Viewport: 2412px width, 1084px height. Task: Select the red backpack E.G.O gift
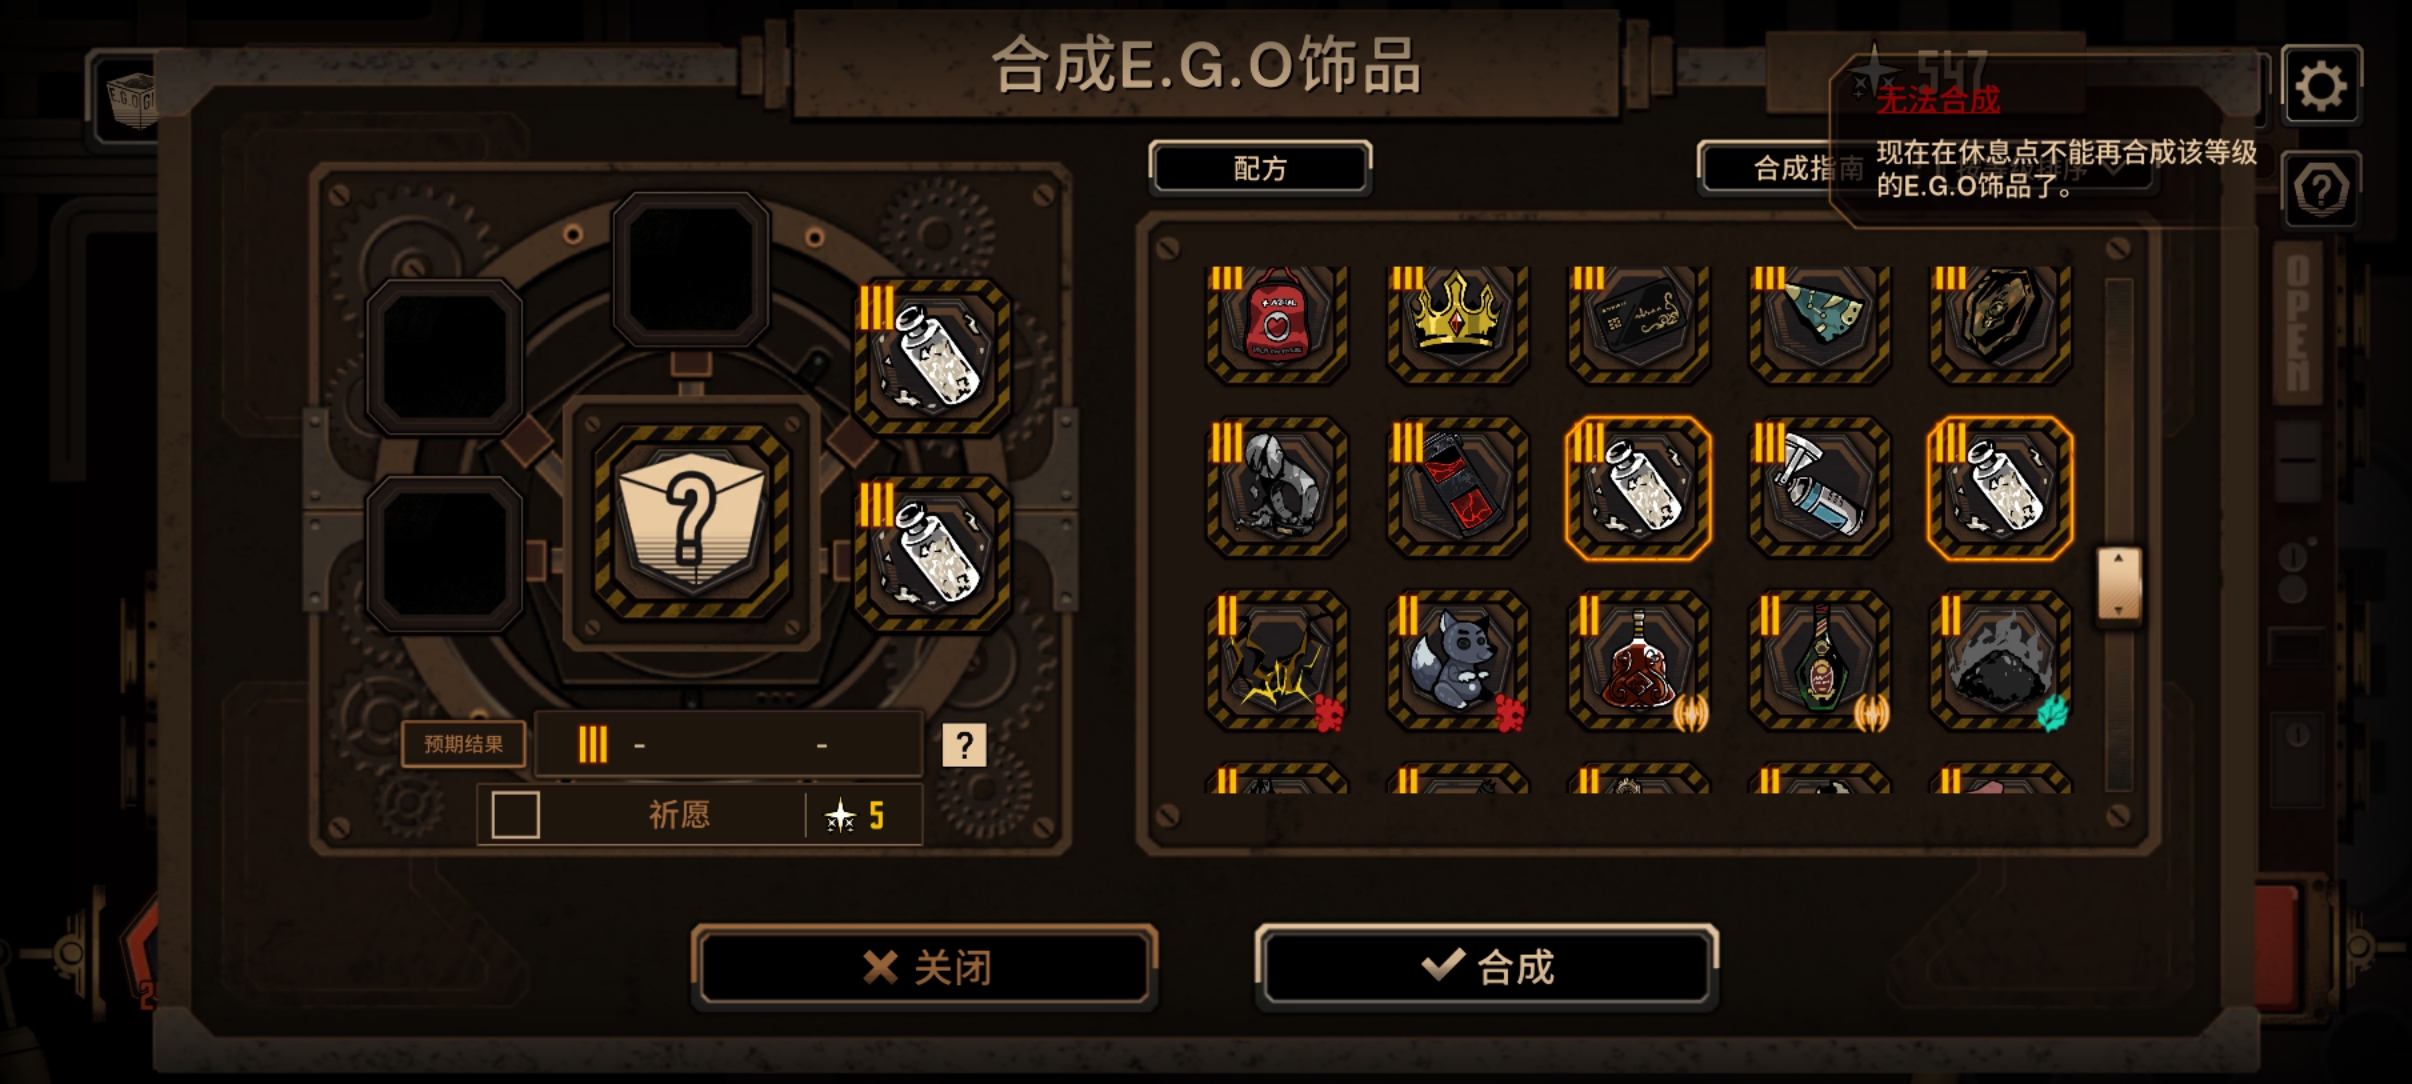[1277, 322]
